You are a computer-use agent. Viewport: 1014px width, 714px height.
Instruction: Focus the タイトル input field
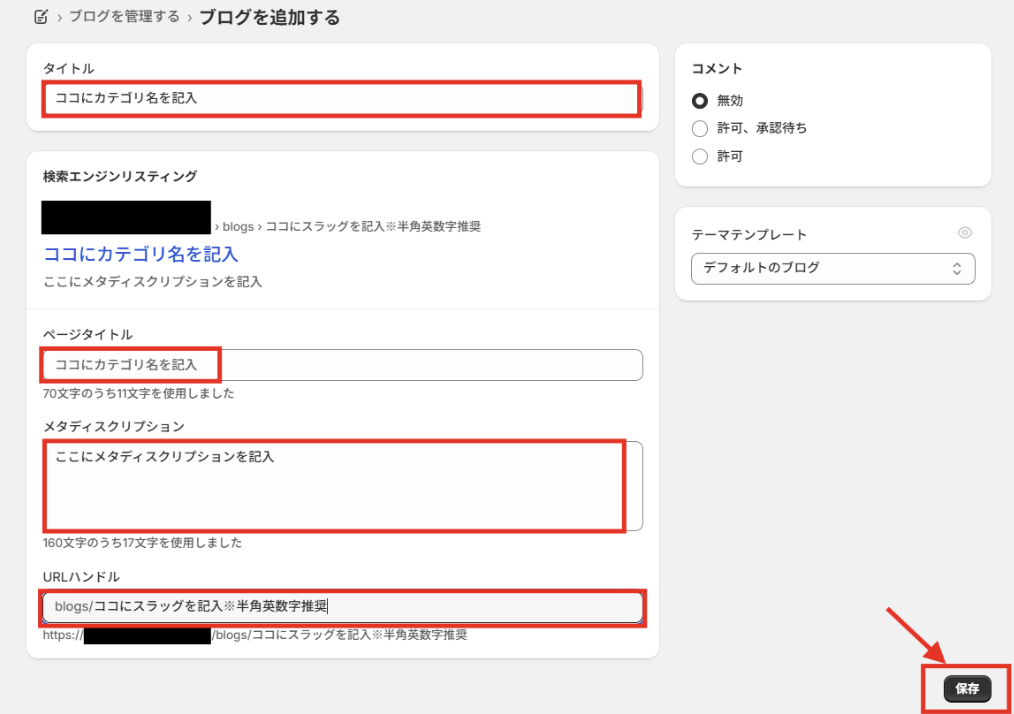pyautogui.click(x=340, y=99)
